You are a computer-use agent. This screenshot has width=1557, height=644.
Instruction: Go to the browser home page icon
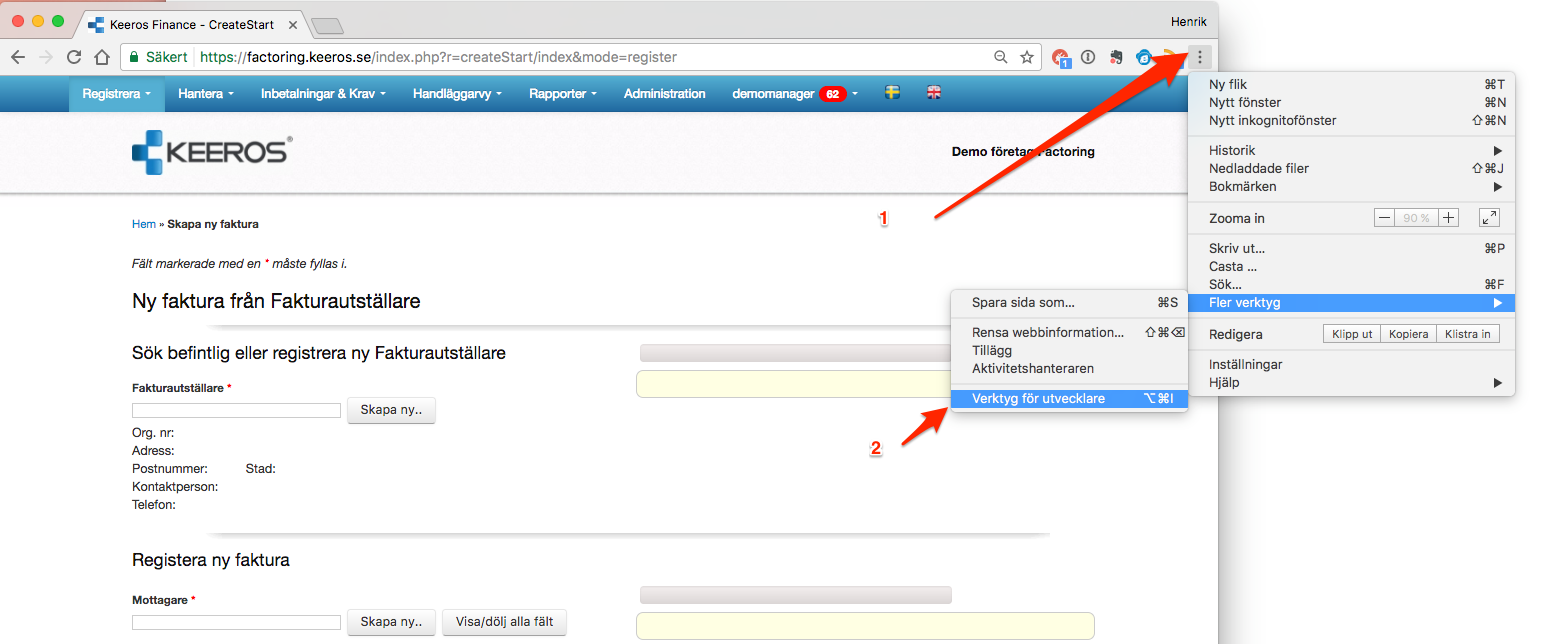point(102,57)
